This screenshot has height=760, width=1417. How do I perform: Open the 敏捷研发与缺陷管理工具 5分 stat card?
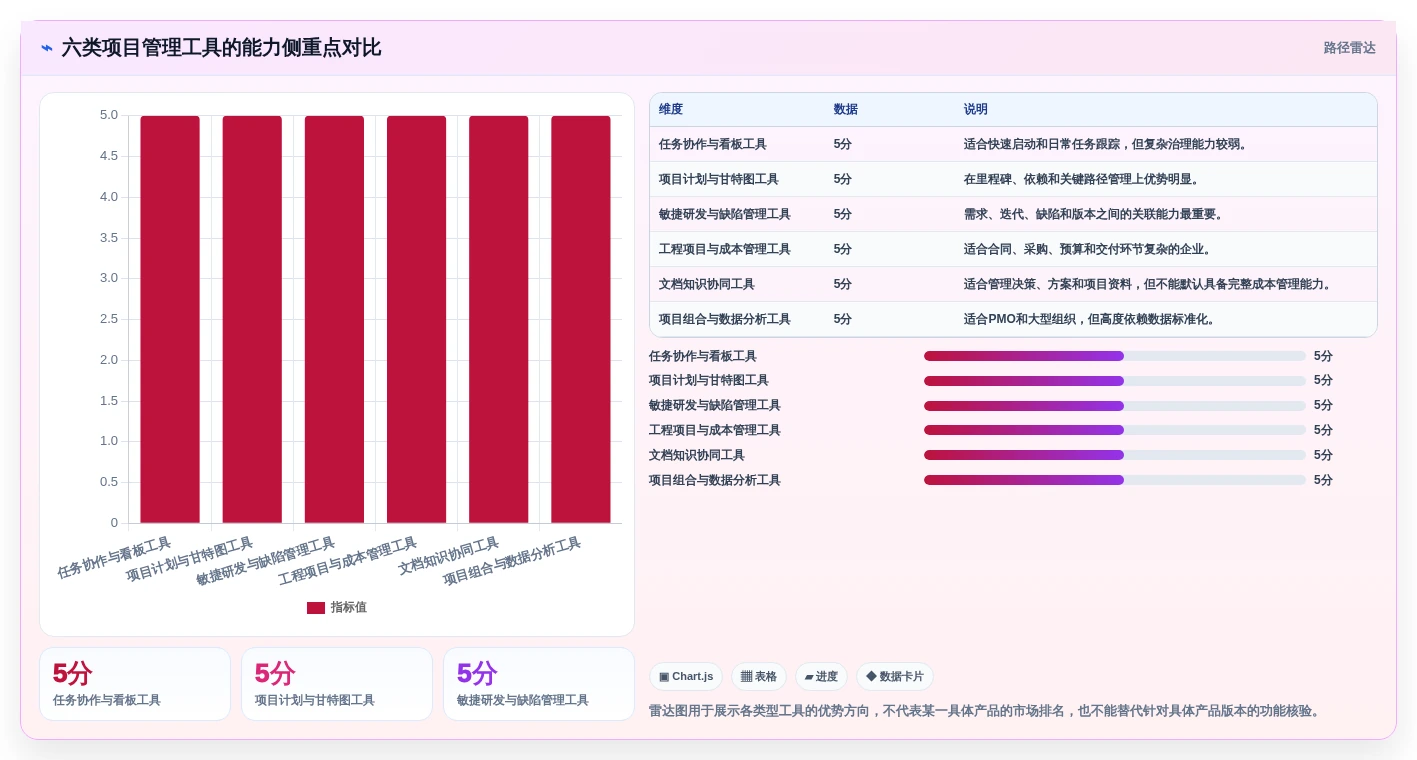coord(539,684)
